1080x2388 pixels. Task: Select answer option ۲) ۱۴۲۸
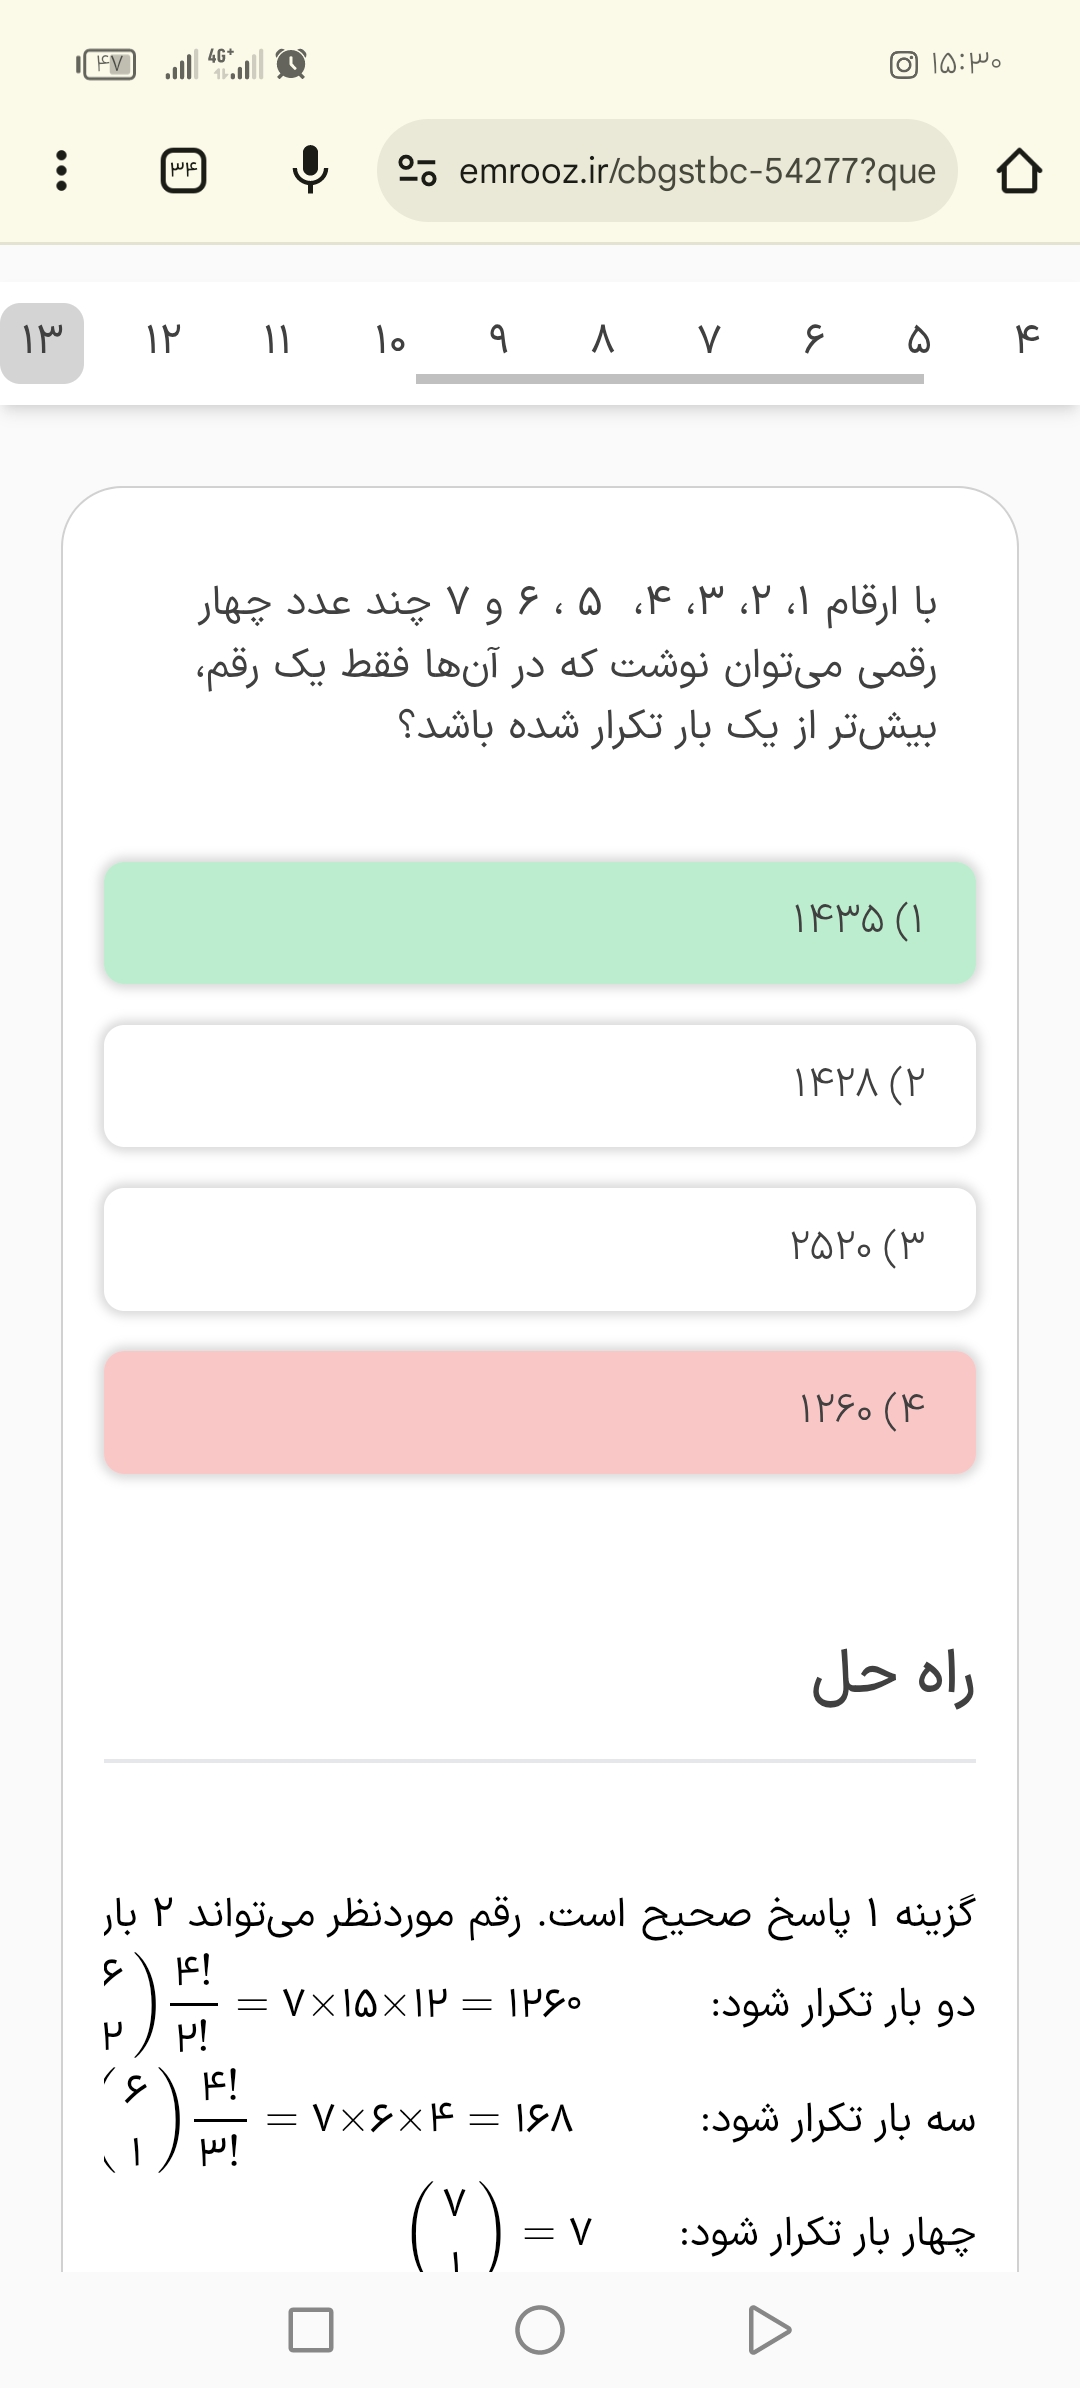pyautogui.click(x=540, y=1085)
